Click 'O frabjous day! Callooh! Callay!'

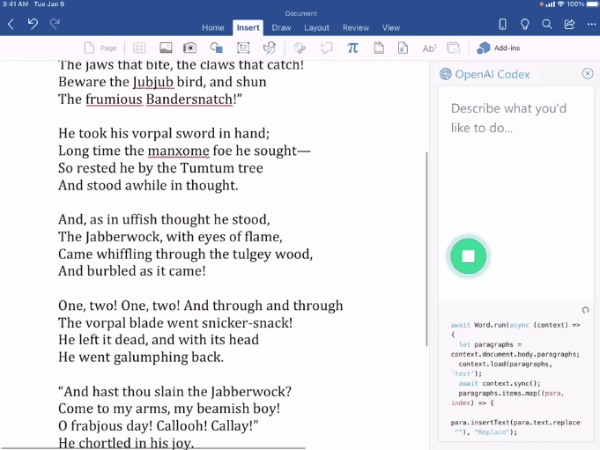click(158, 426)
